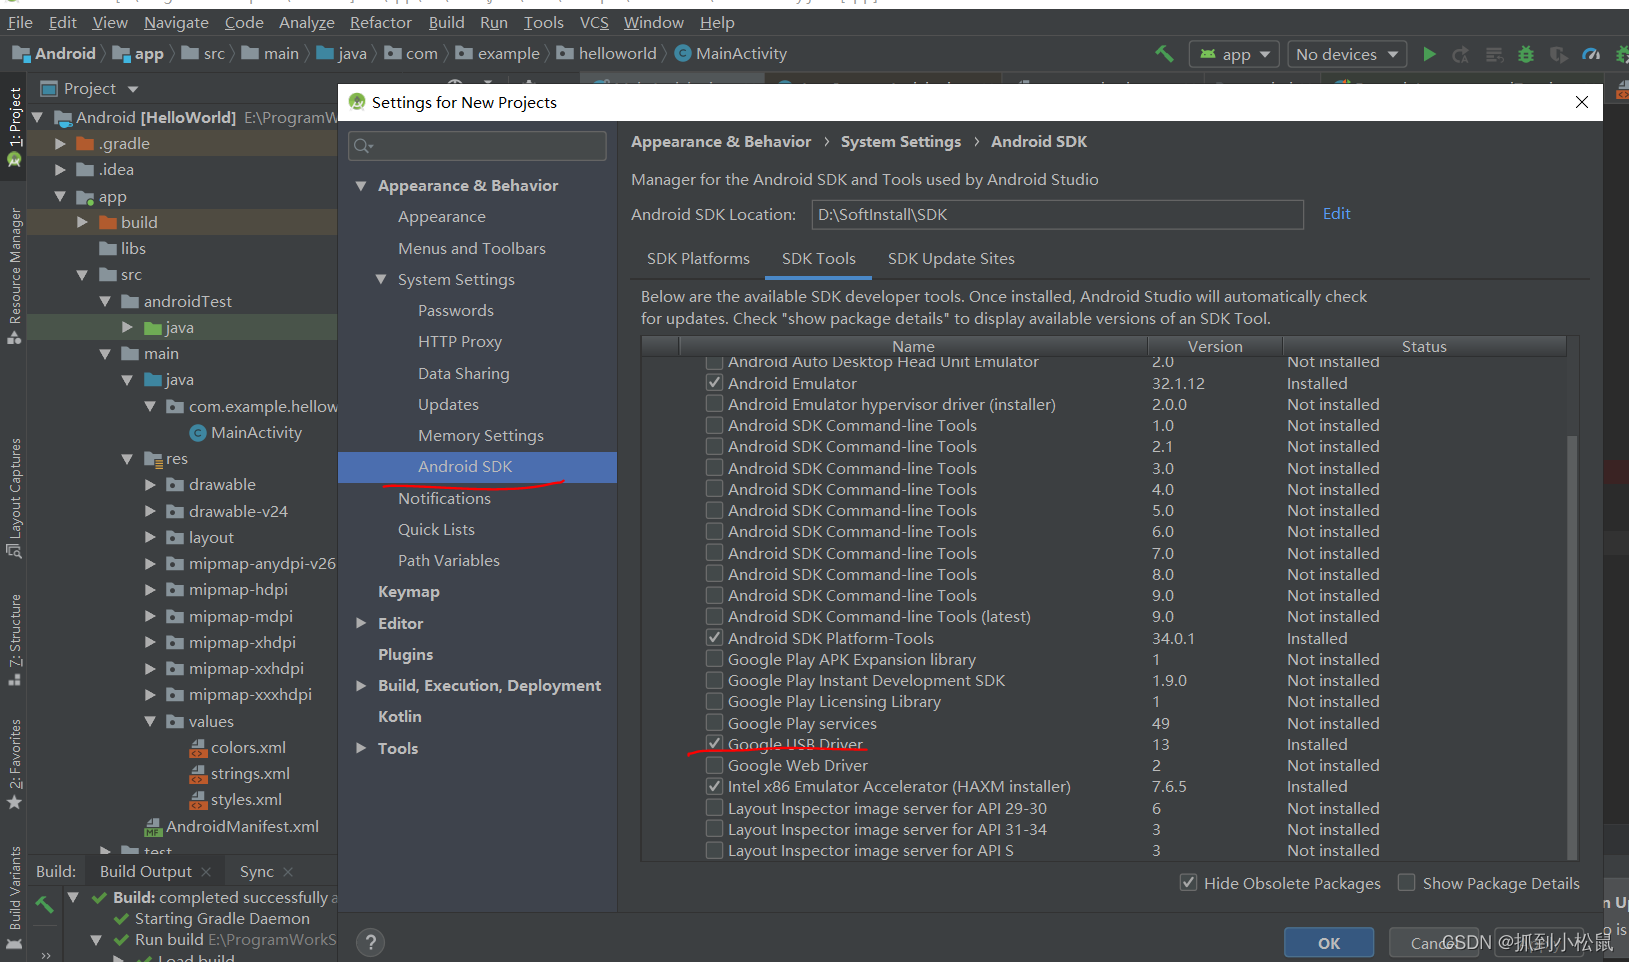
Task: Uncheck Intel x86 Emulator Accelerator (HAXM installer)
Action: coord(714,785)
